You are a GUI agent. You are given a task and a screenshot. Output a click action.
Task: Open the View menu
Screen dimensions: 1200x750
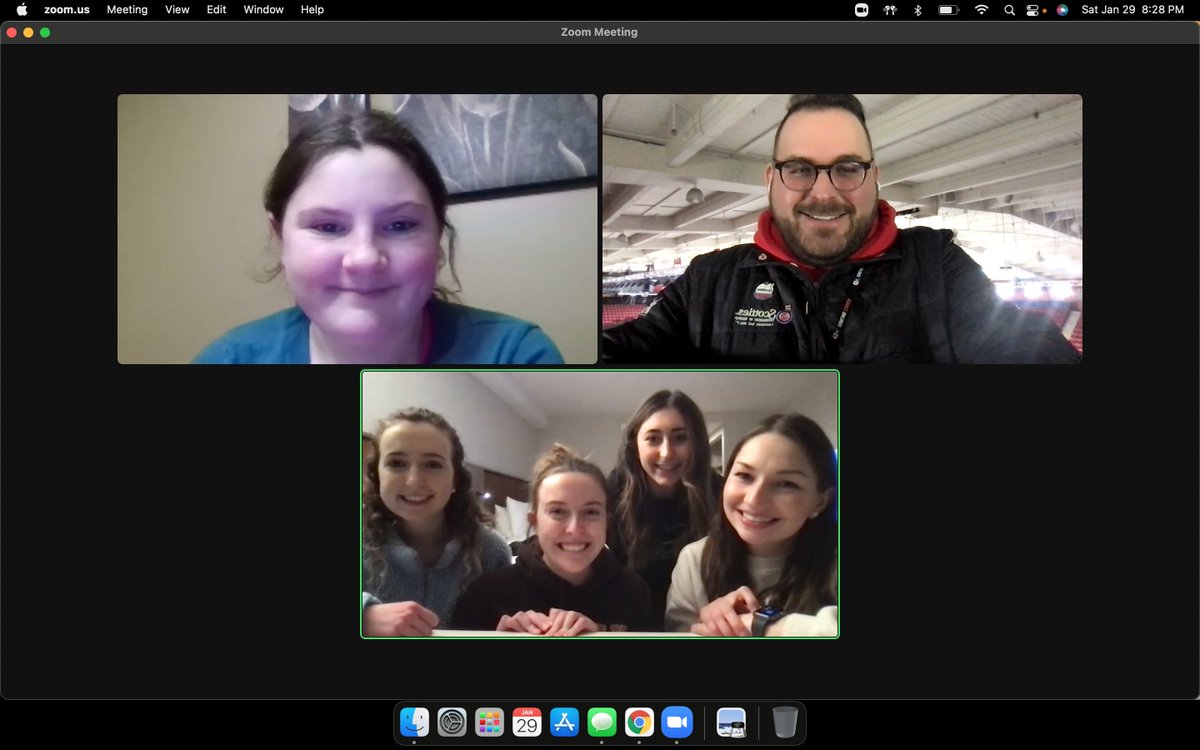click(x=177, y=9)
